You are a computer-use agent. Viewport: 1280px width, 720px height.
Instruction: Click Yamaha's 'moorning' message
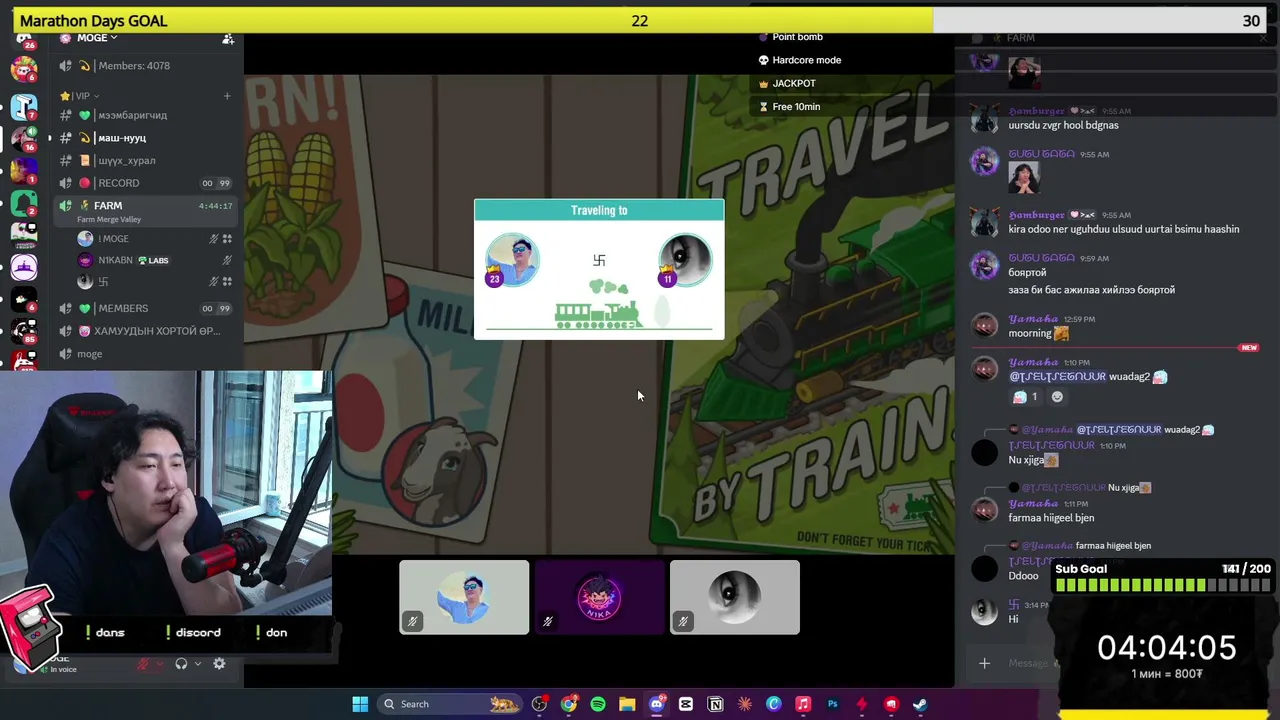(x=1038, y=333)
